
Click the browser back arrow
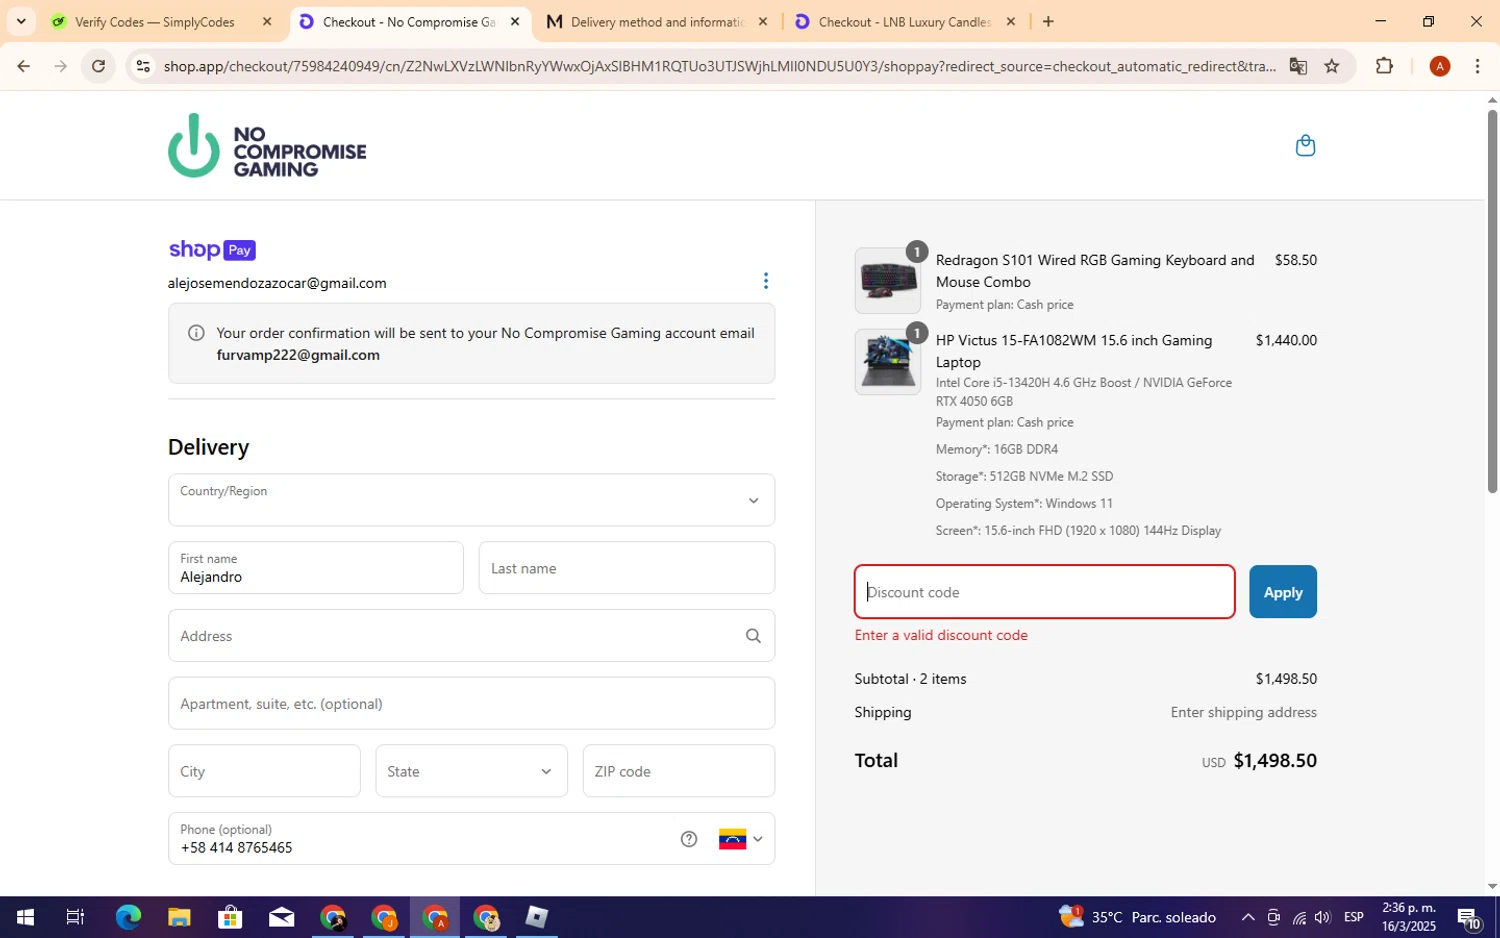[x=23, y=66]
